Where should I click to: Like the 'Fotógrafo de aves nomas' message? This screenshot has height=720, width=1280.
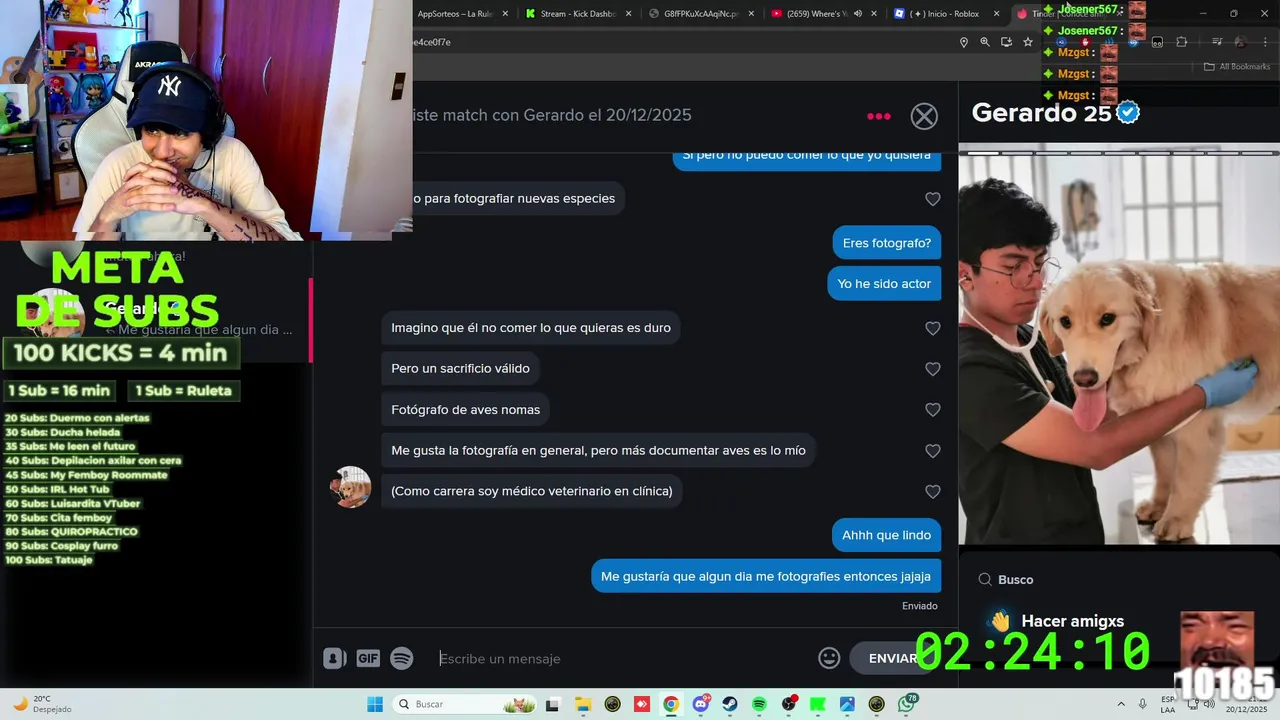coord(932,410)
